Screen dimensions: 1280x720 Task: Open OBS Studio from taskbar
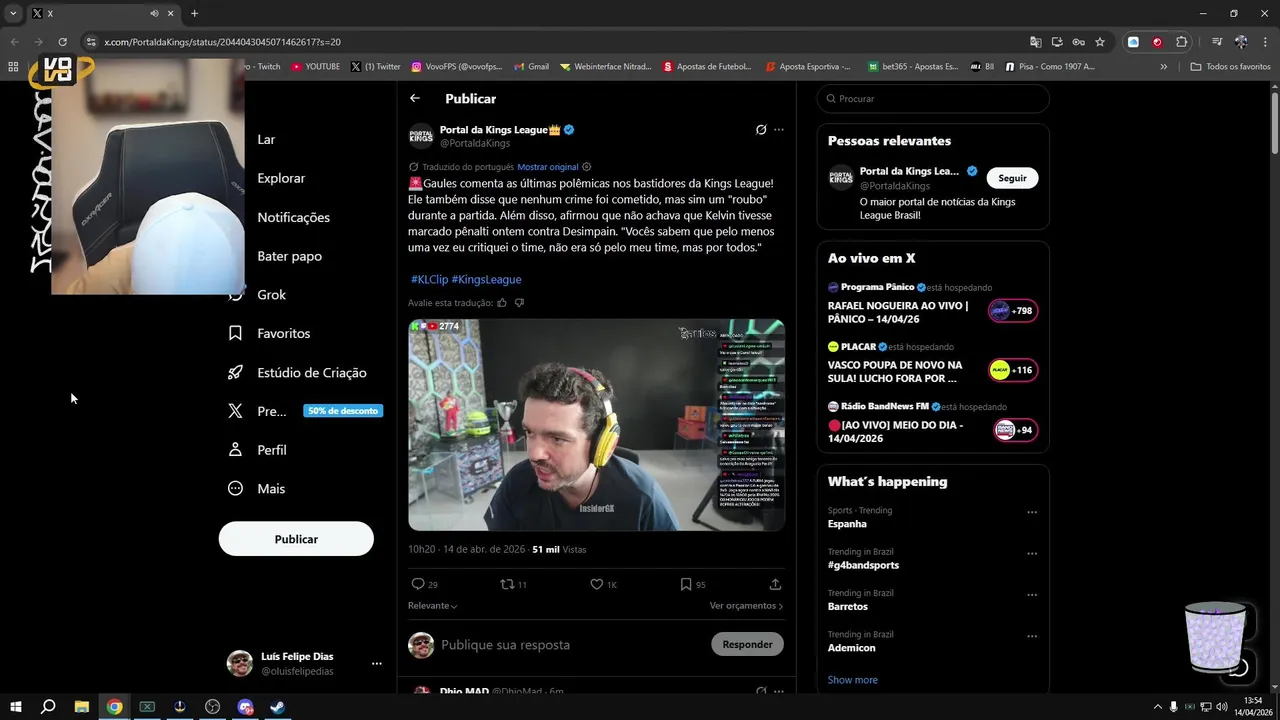(212, 707)
